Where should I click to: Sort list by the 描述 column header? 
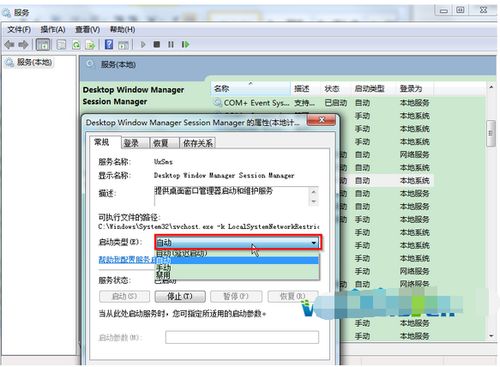(x=305, y=89)
